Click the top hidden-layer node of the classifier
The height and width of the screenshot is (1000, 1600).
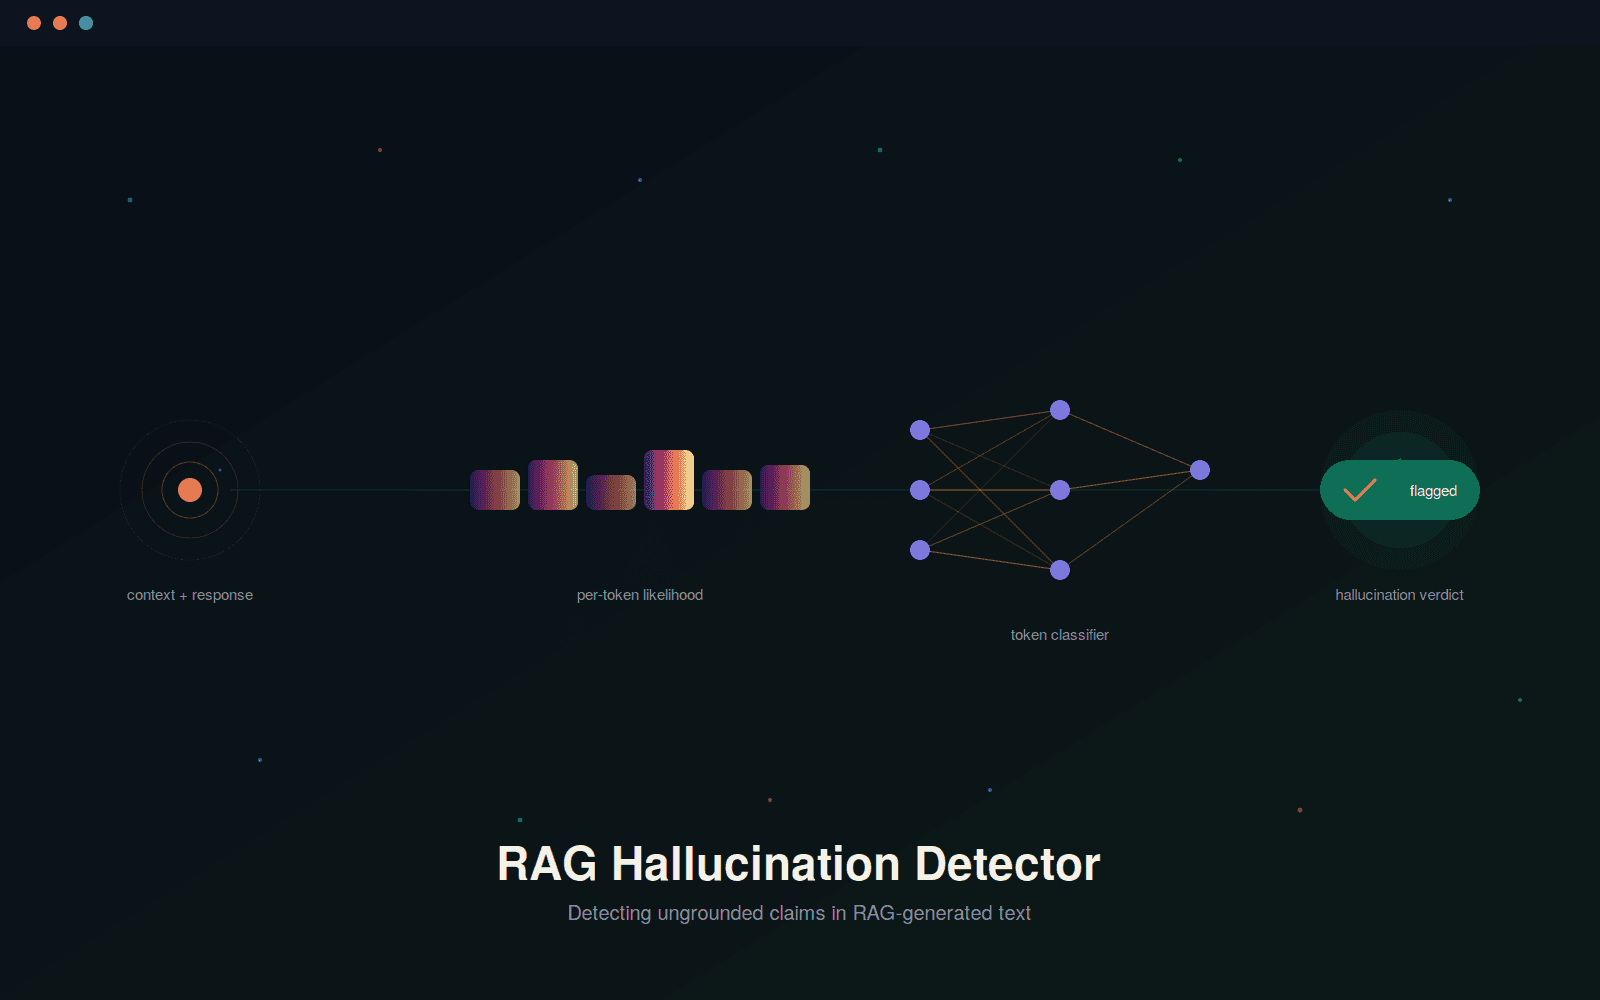click(1060, 410)
